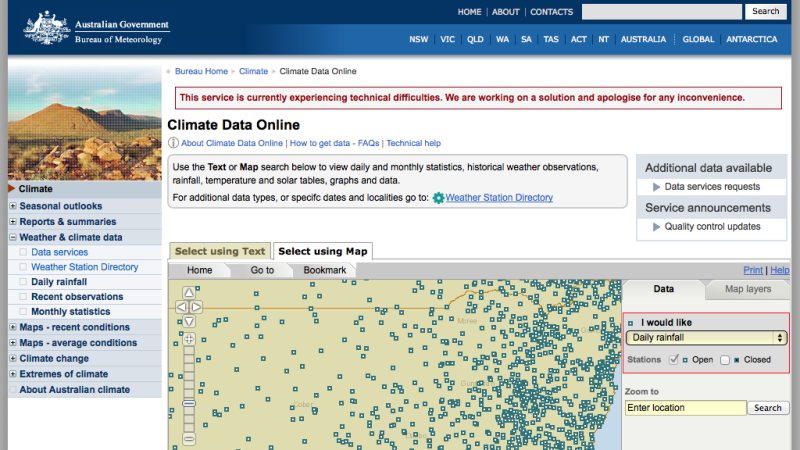Click the Climate breadcrumb link

[253, 71]
